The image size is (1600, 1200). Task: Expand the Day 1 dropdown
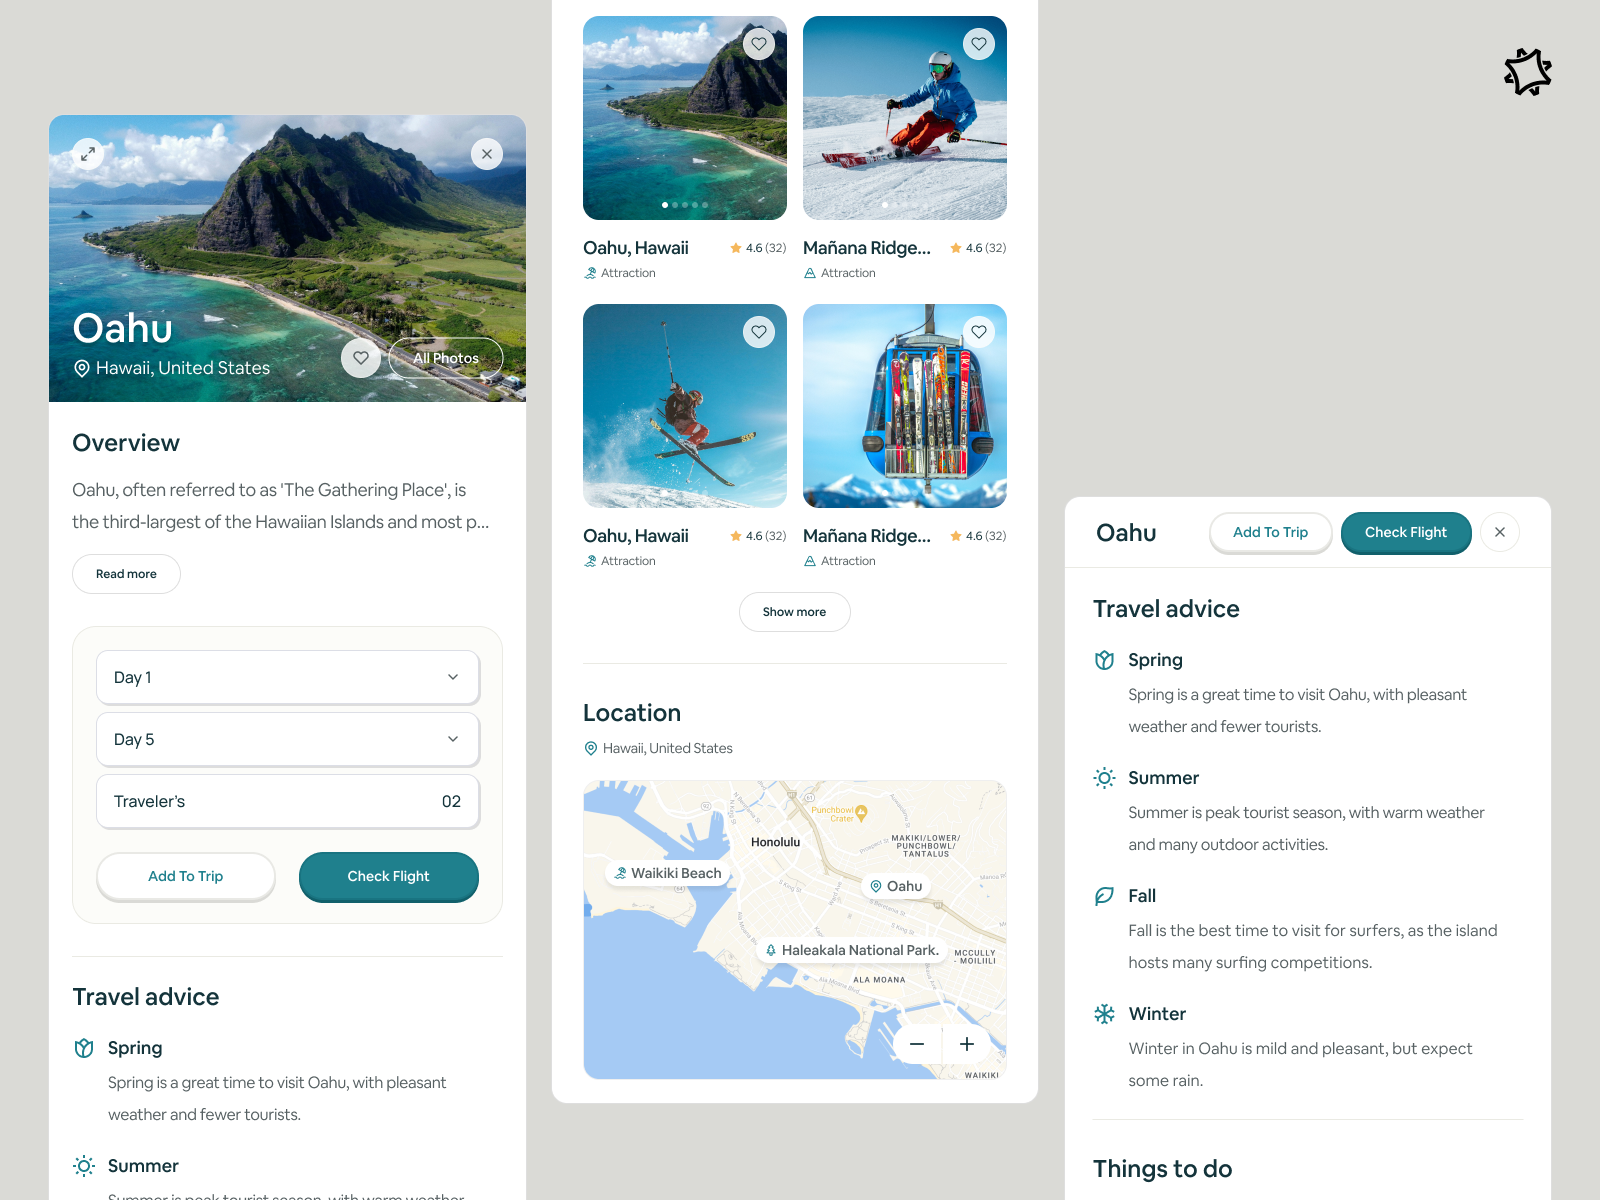287,677
